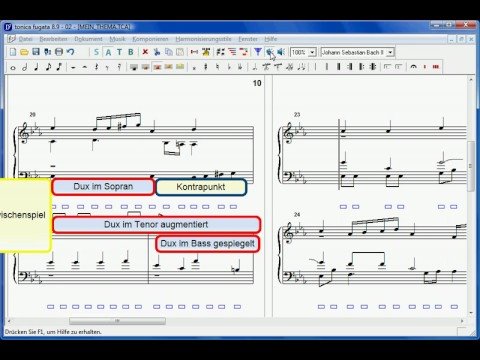
Task: Undo the last action via toolbar arrow
Action: (70, 52)
